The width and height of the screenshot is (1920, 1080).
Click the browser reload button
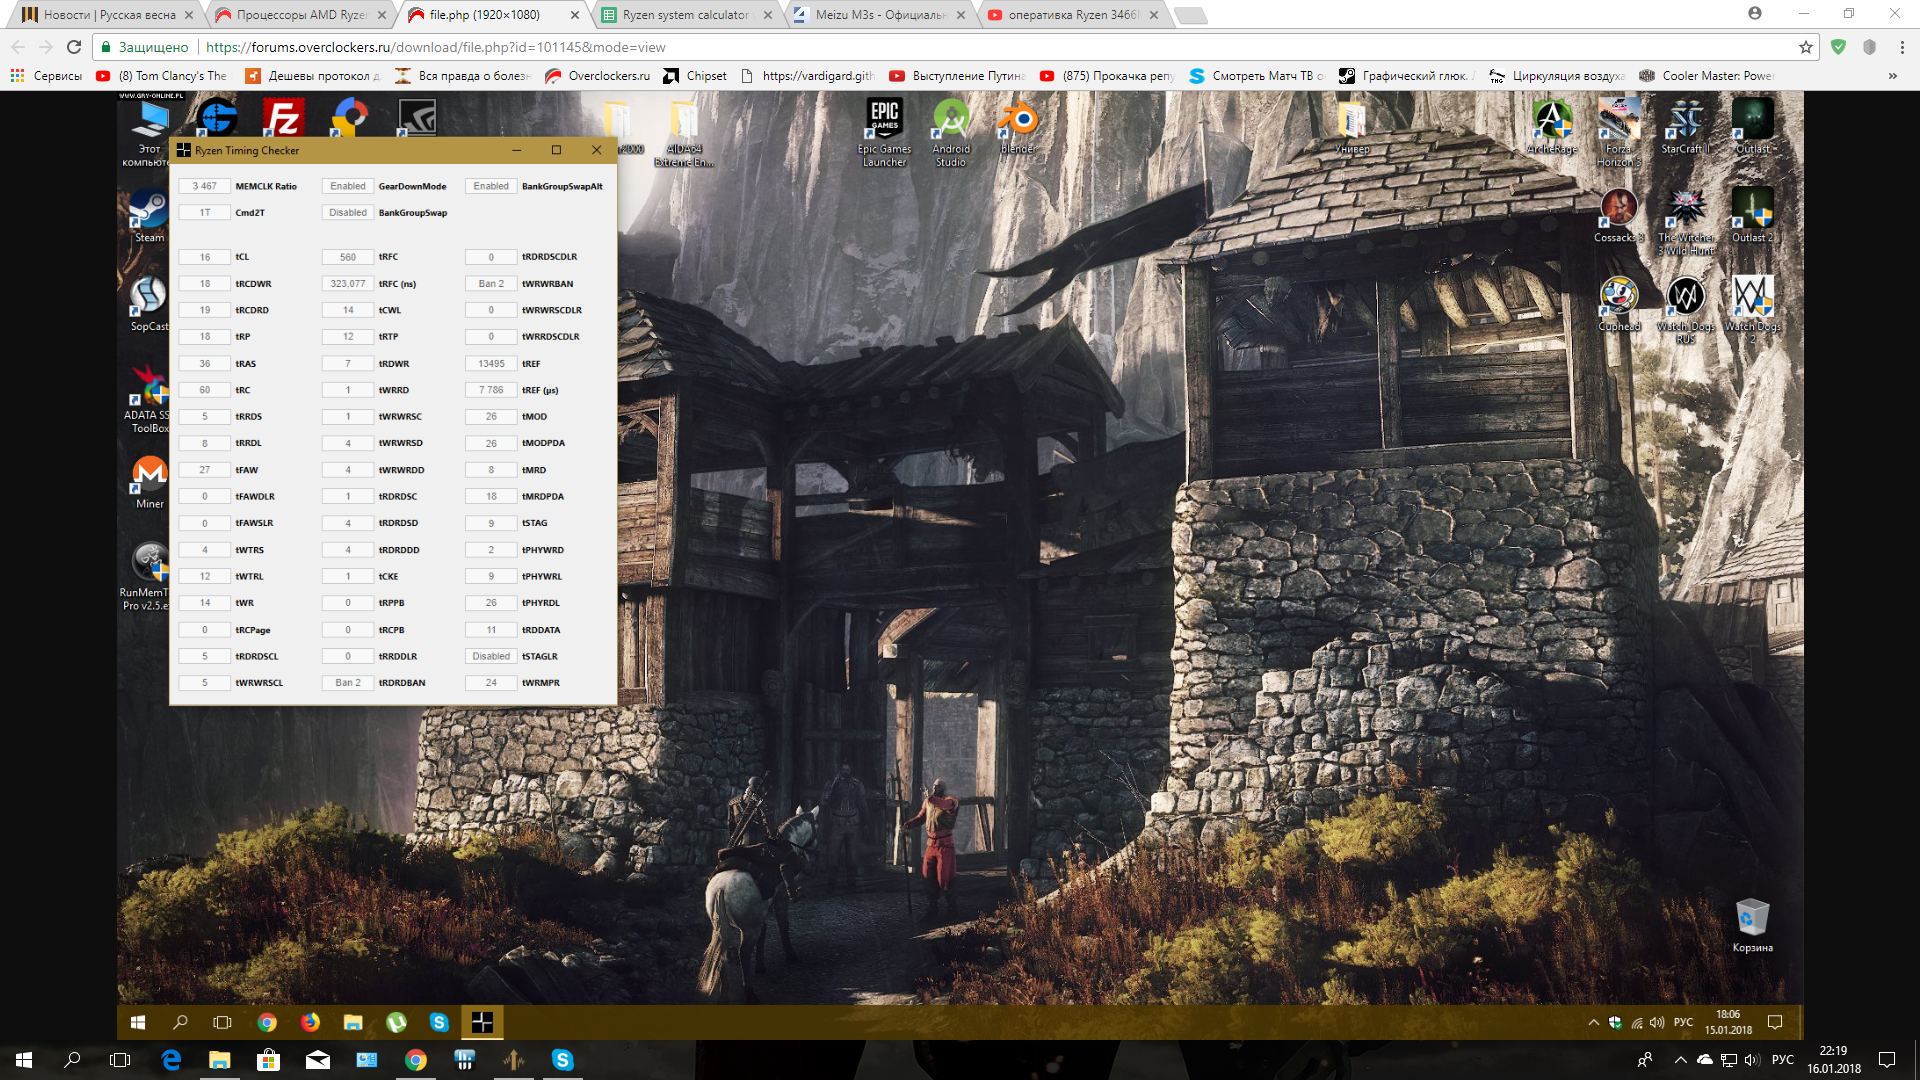tap(74, 47)
